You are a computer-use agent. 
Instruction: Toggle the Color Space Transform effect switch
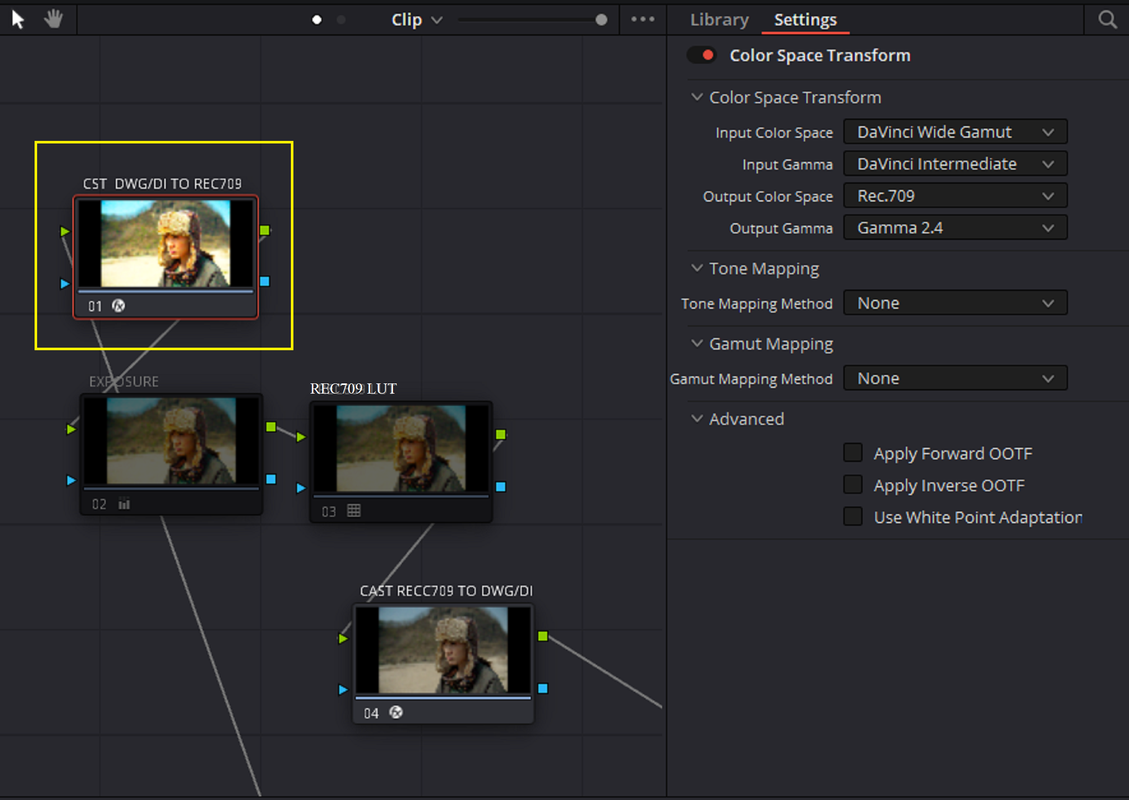coord(701,55)
